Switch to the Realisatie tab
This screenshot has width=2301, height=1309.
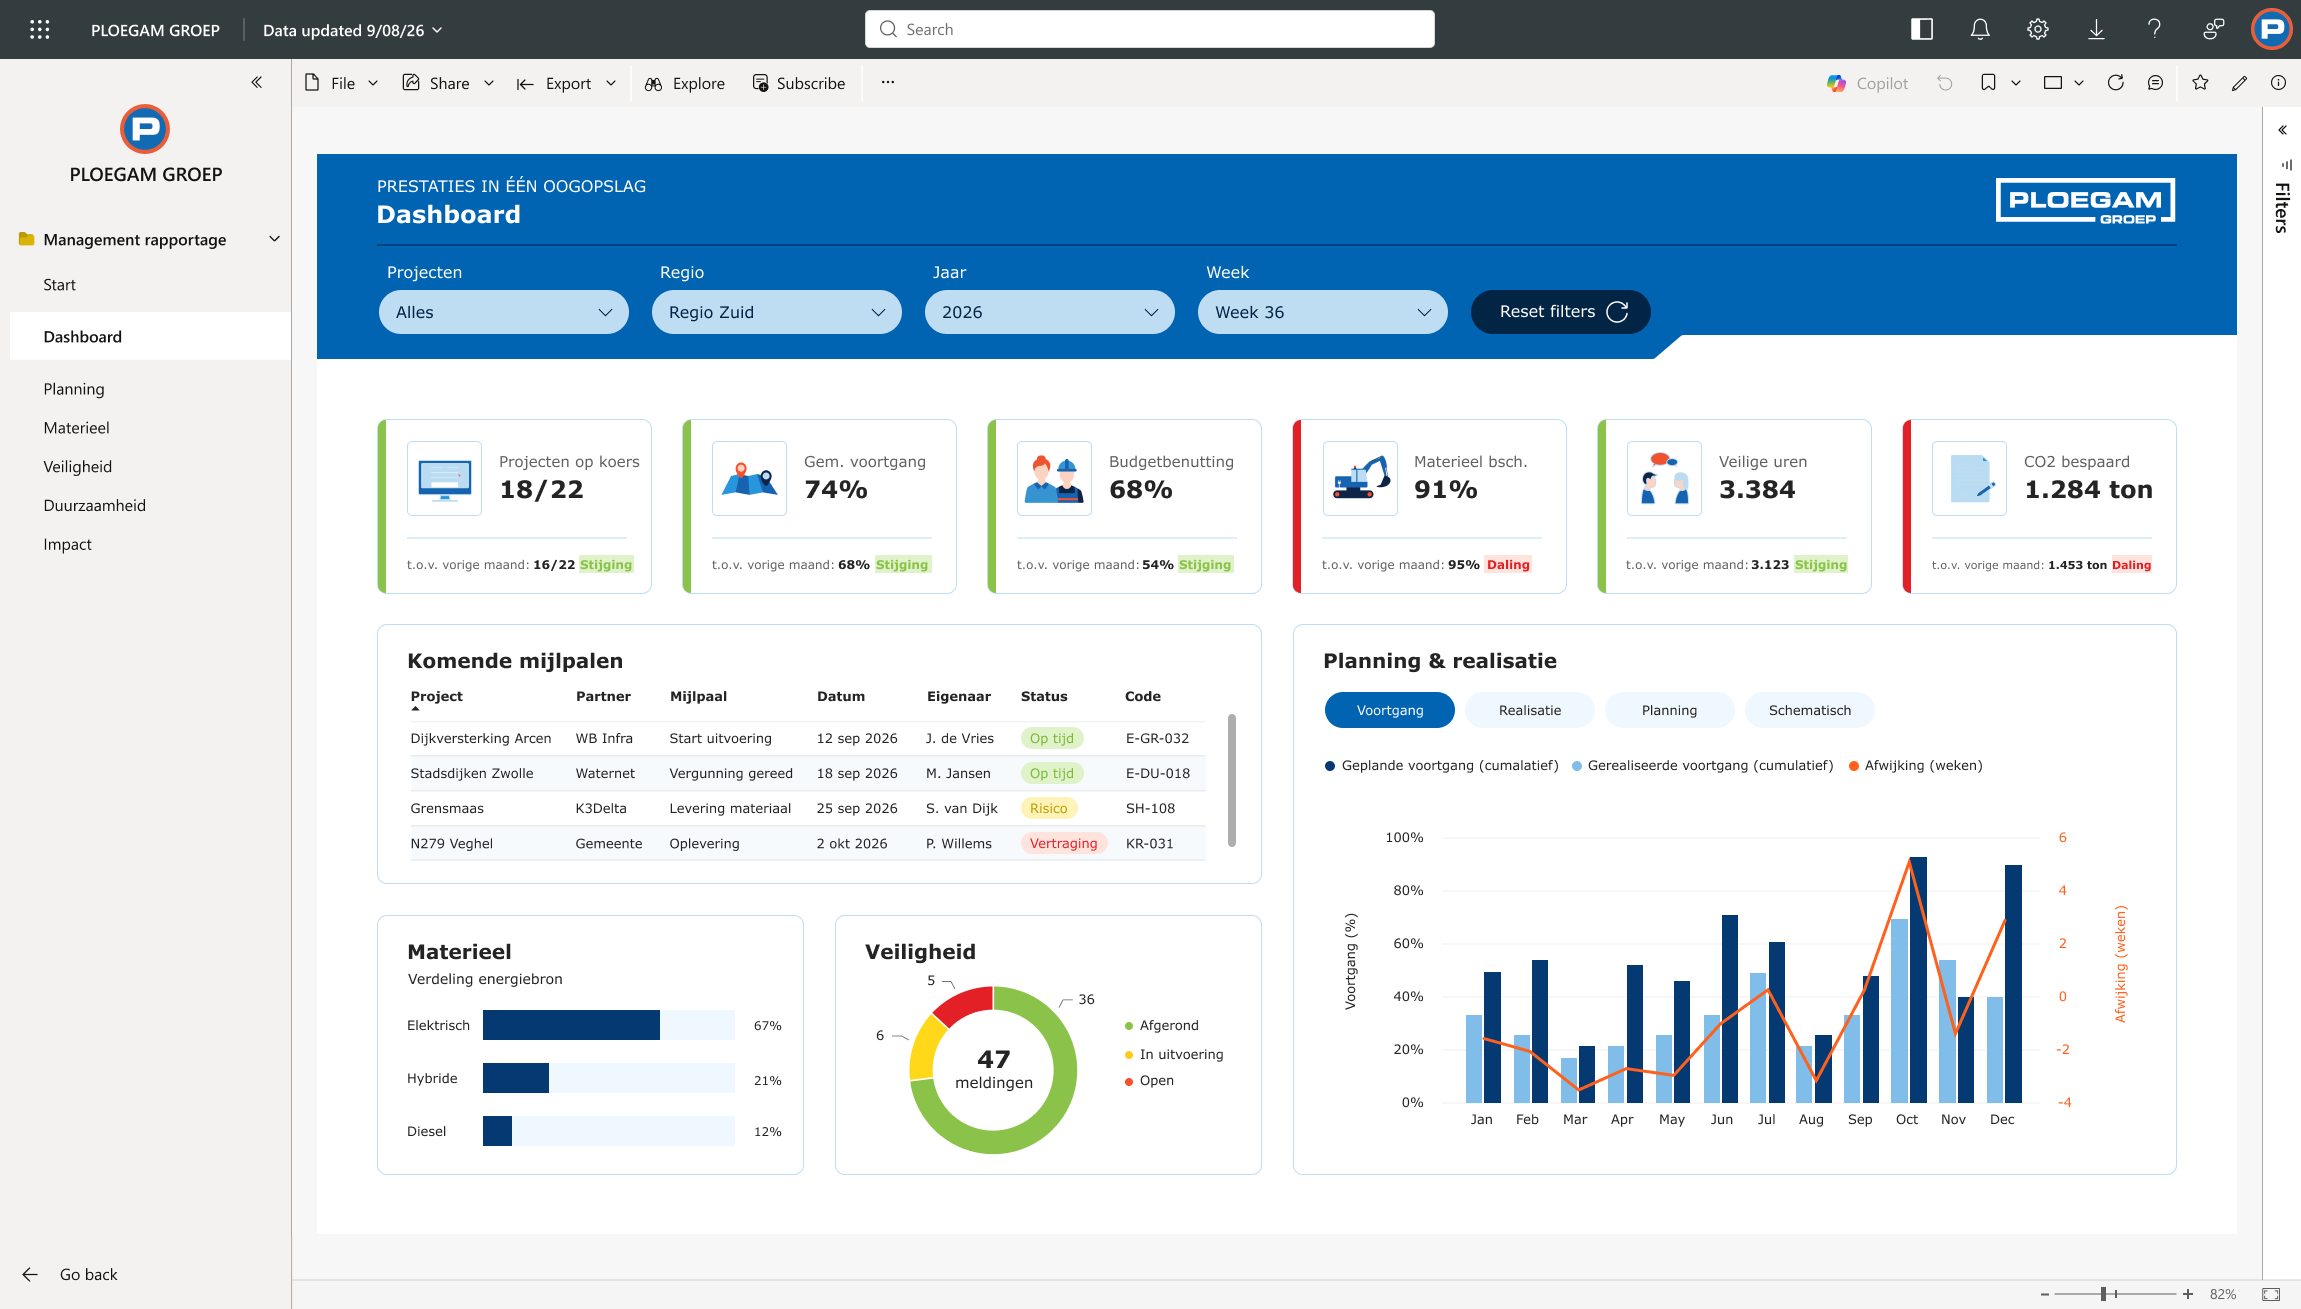click(1530, 710)
